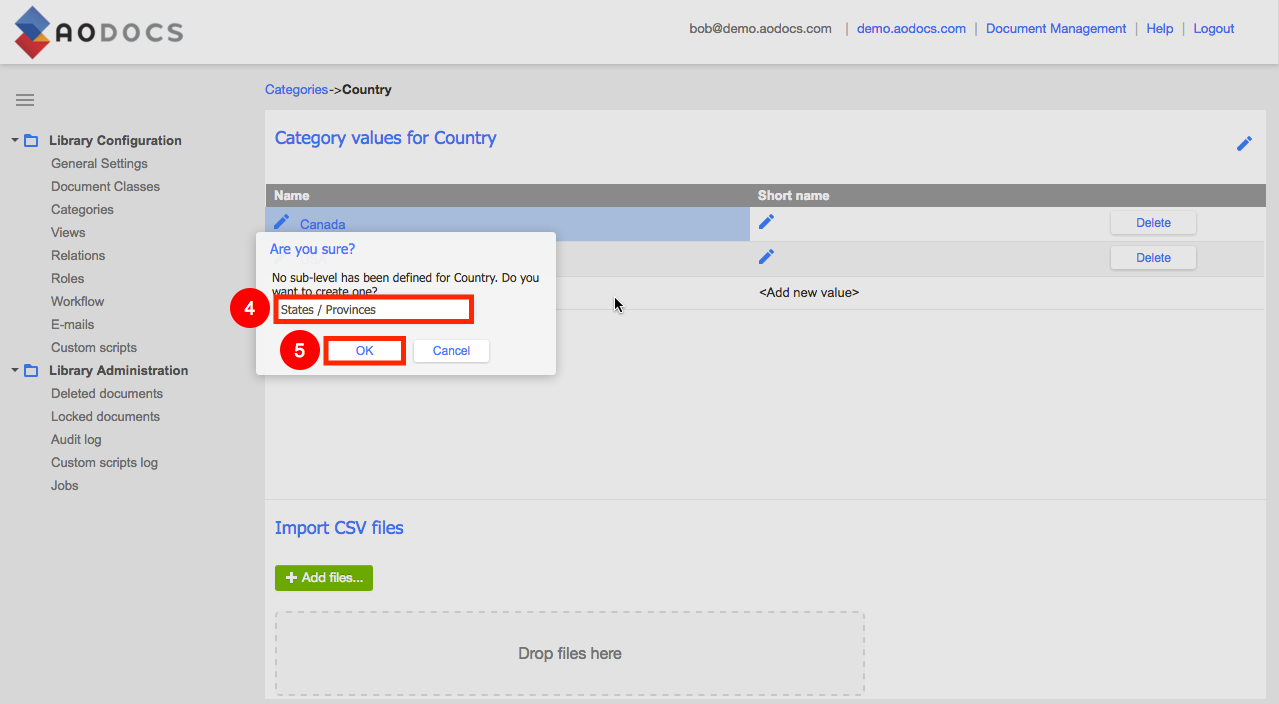Log out via Logout link
Viewport: 1279px width, 704px height.
(1214, 29)
